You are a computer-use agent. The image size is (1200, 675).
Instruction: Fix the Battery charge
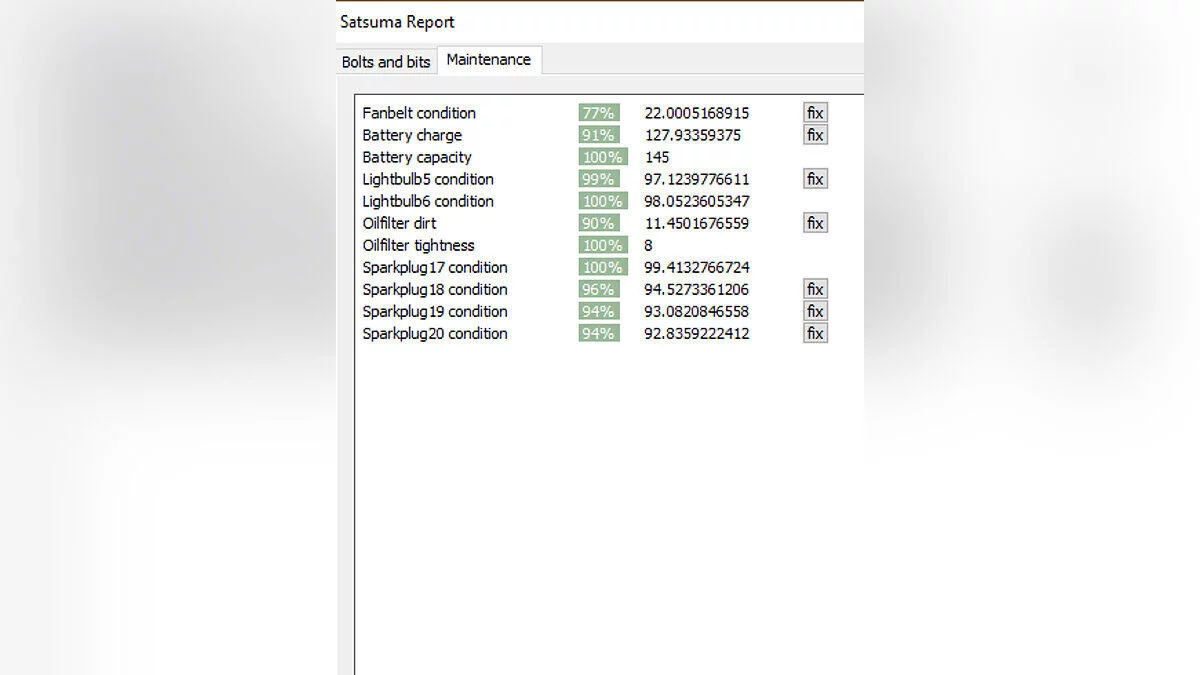click(815, 135)
